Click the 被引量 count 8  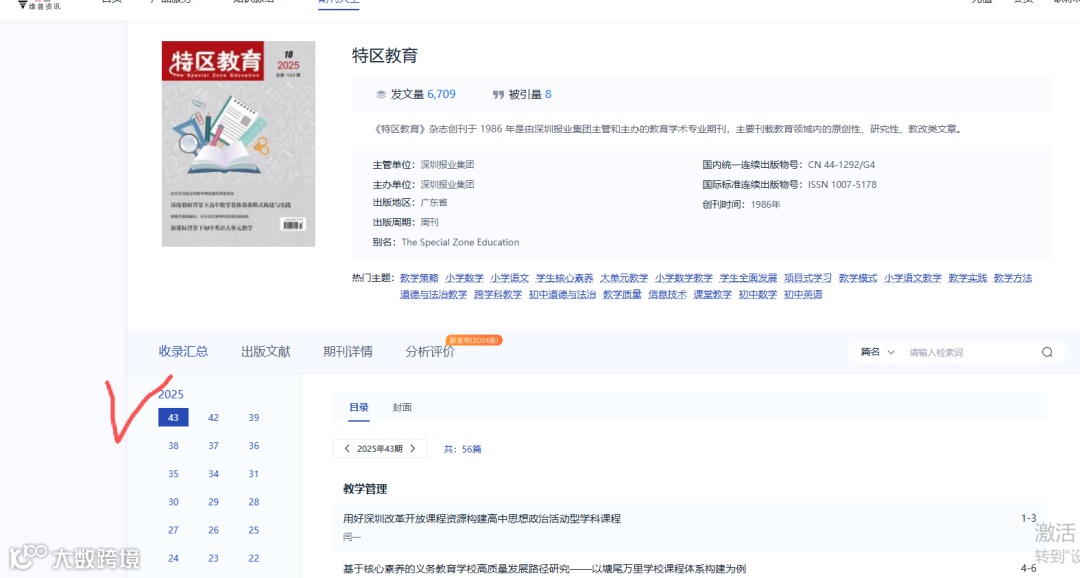pos(548,94)
